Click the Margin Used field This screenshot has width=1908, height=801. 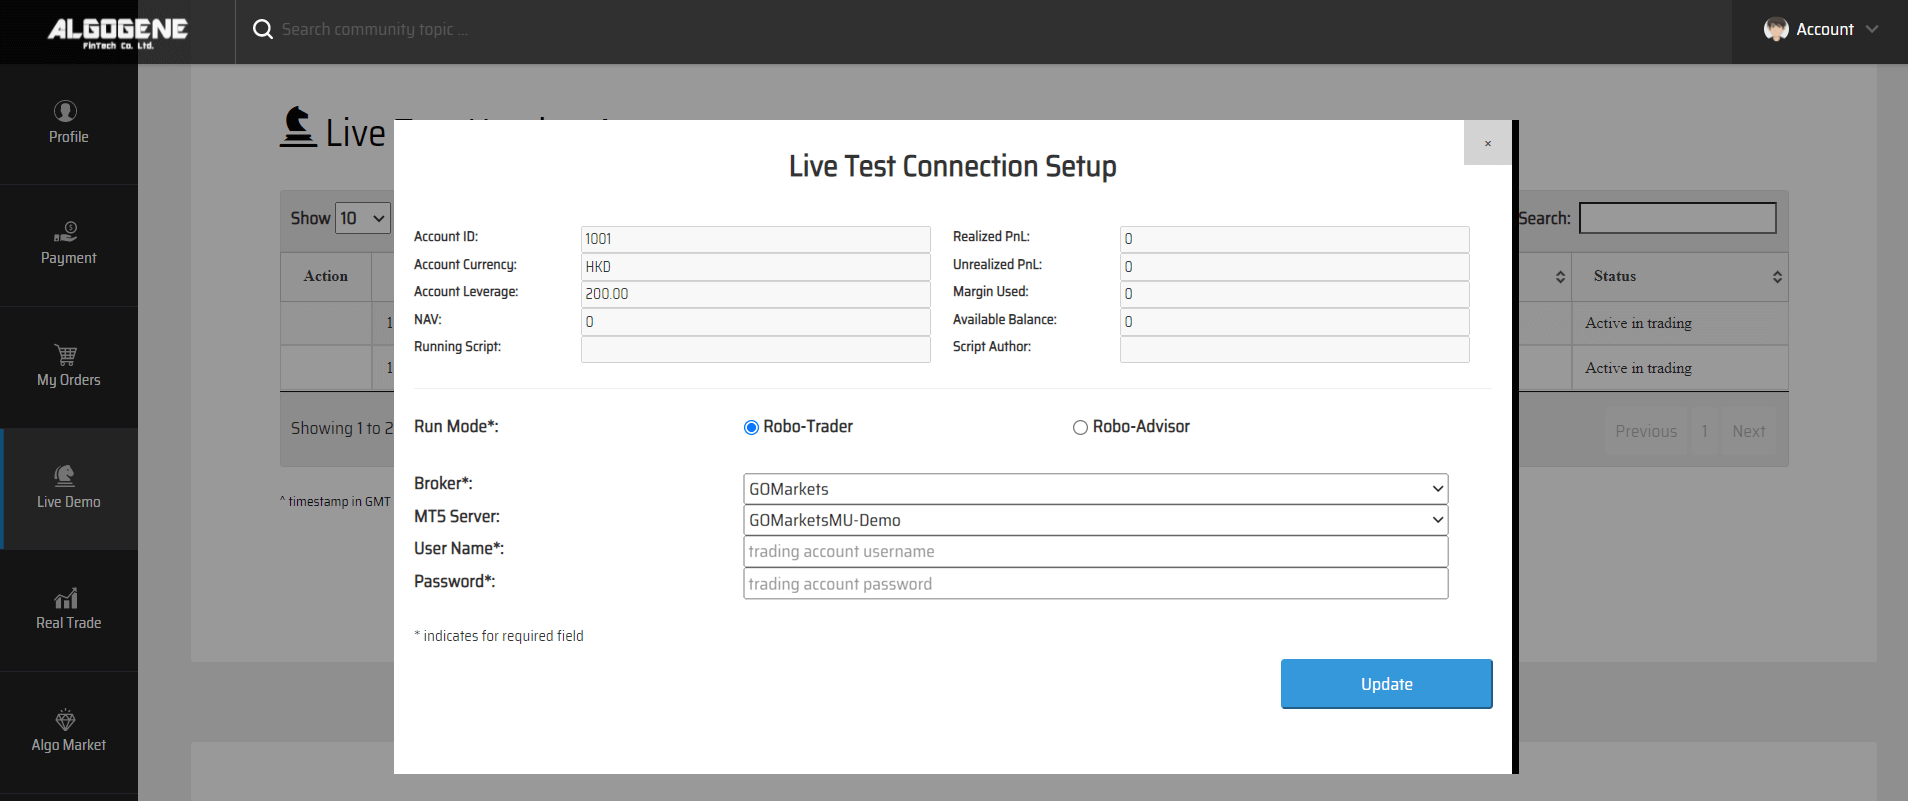point(1295,294)
